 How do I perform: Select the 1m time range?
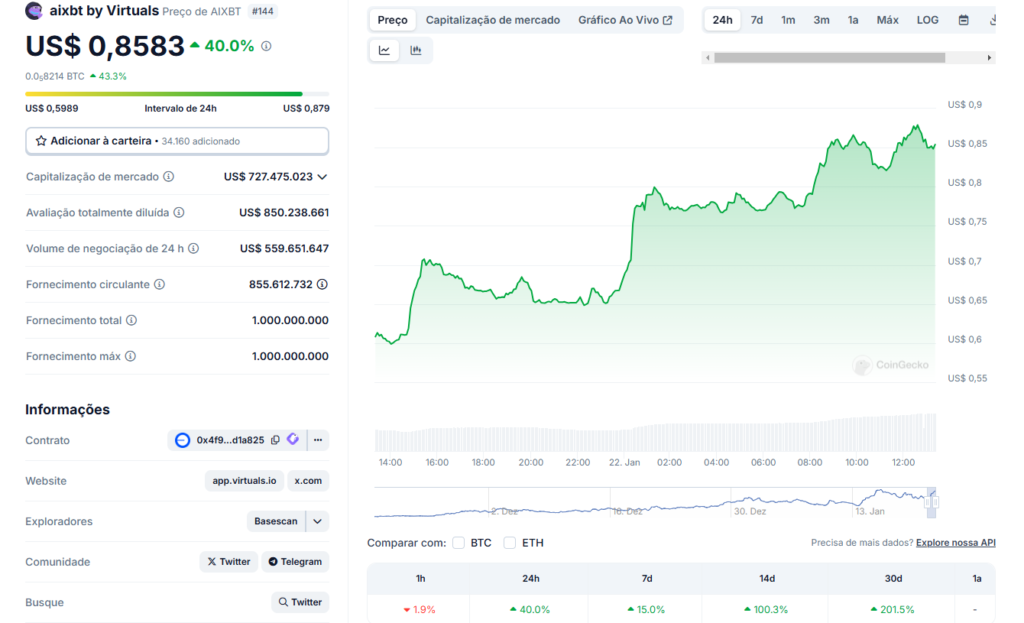coord(788,20)
